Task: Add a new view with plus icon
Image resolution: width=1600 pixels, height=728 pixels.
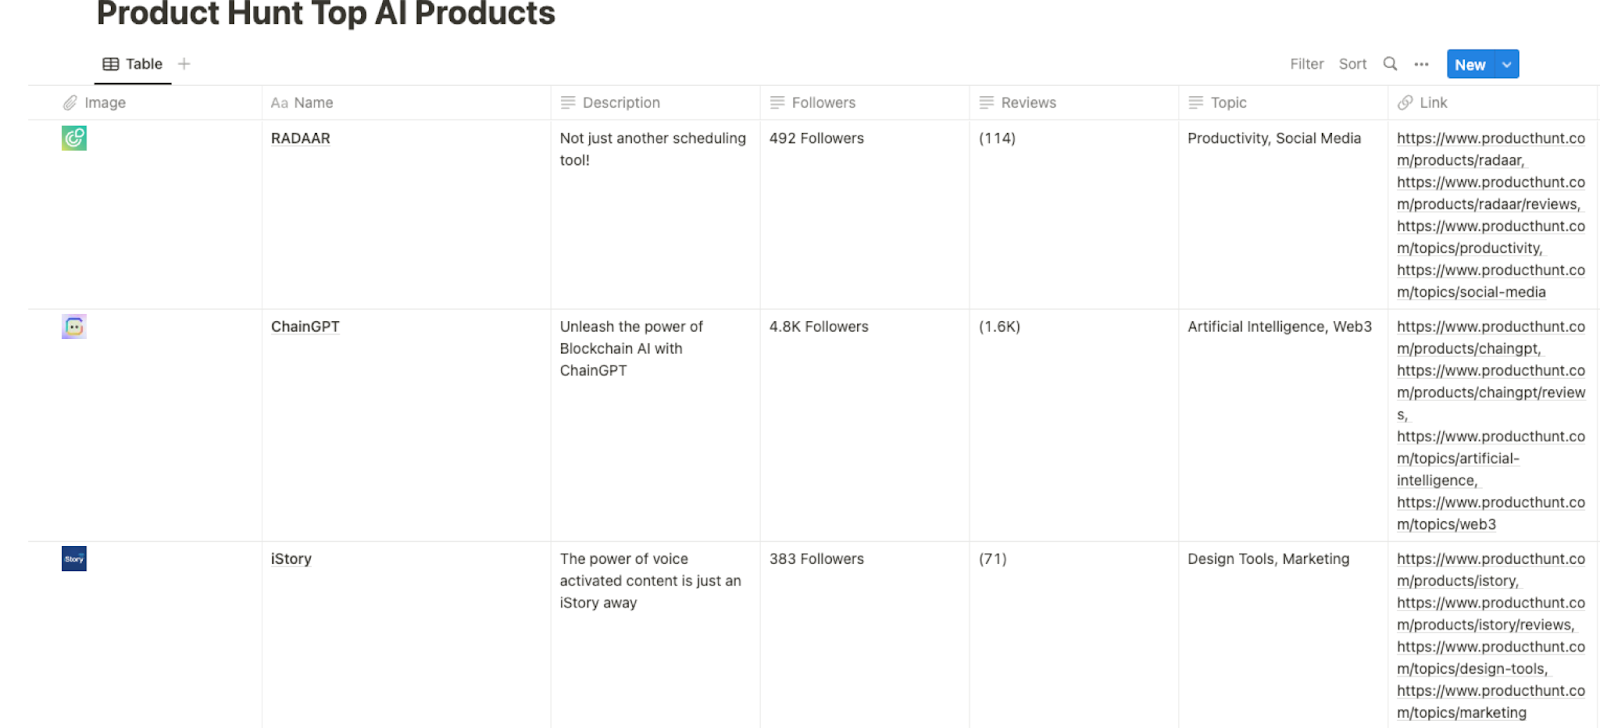Action: coord(184,64)
